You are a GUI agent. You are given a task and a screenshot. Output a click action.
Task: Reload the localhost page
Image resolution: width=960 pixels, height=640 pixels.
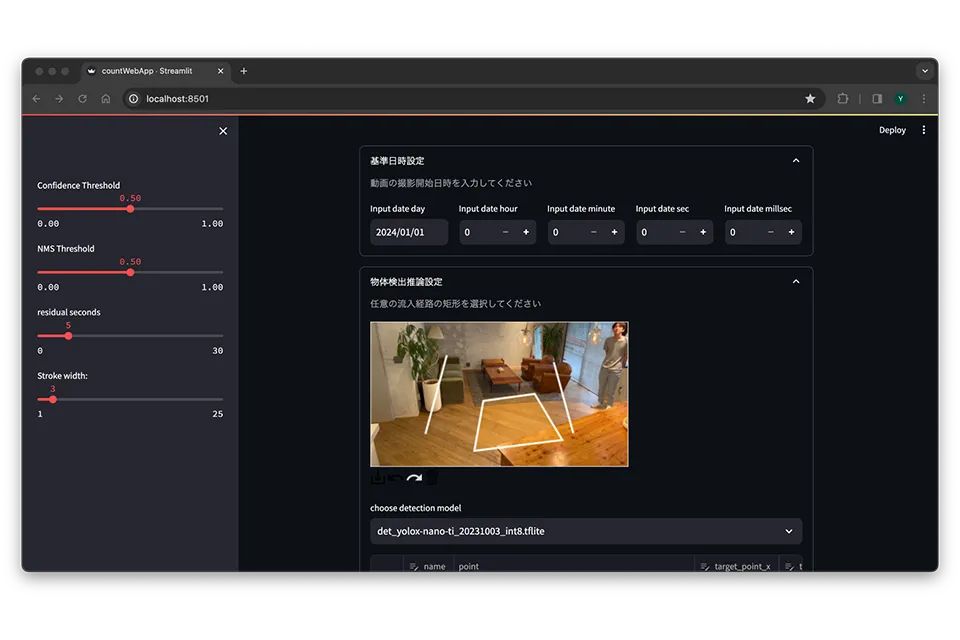(x=83, y=99)
